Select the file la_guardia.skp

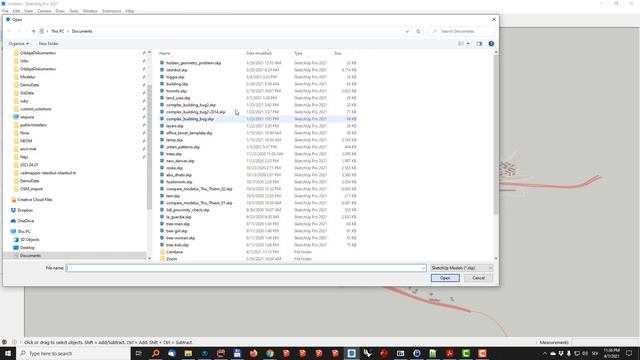[x=178, y=217]
